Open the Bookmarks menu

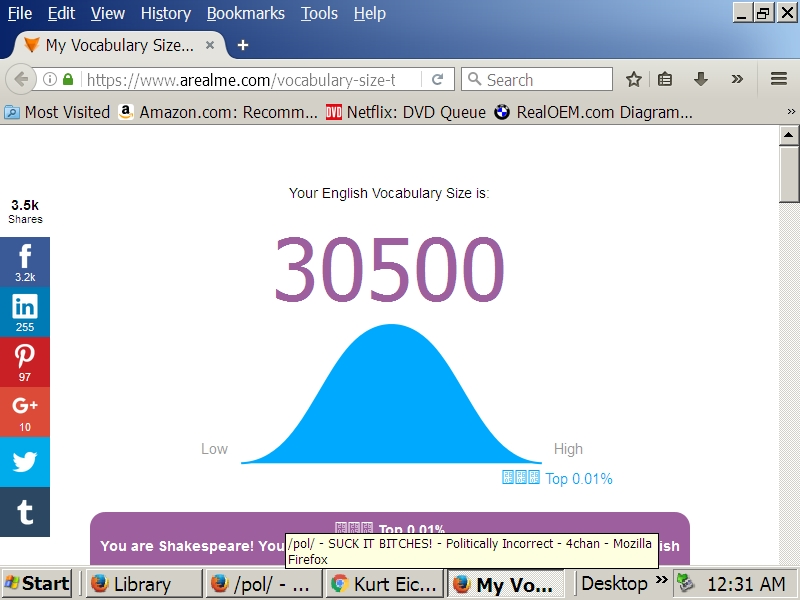(x=245, y=13)
